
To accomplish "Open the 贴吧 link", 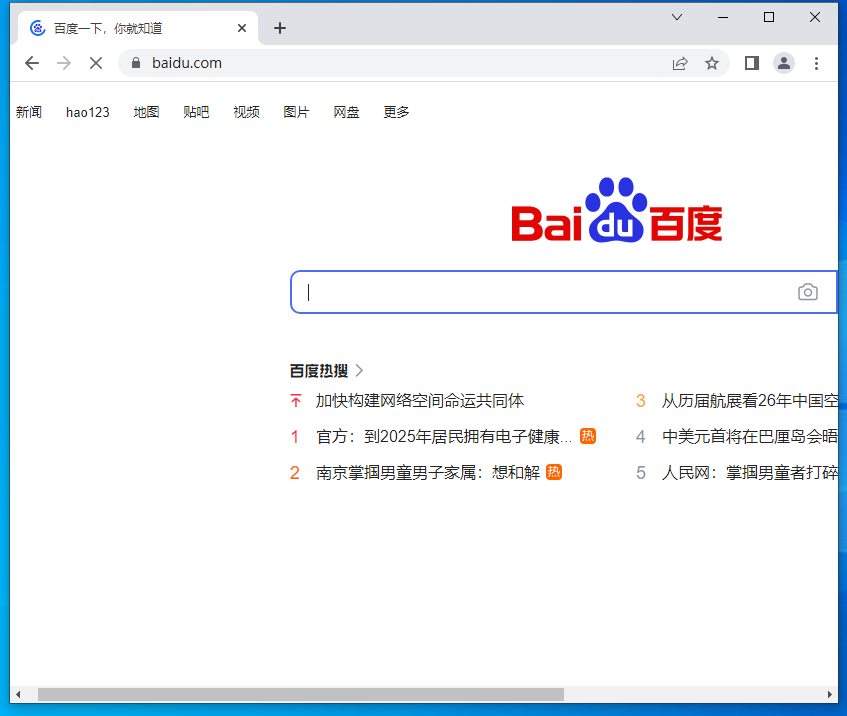I will tap(196, 112).
